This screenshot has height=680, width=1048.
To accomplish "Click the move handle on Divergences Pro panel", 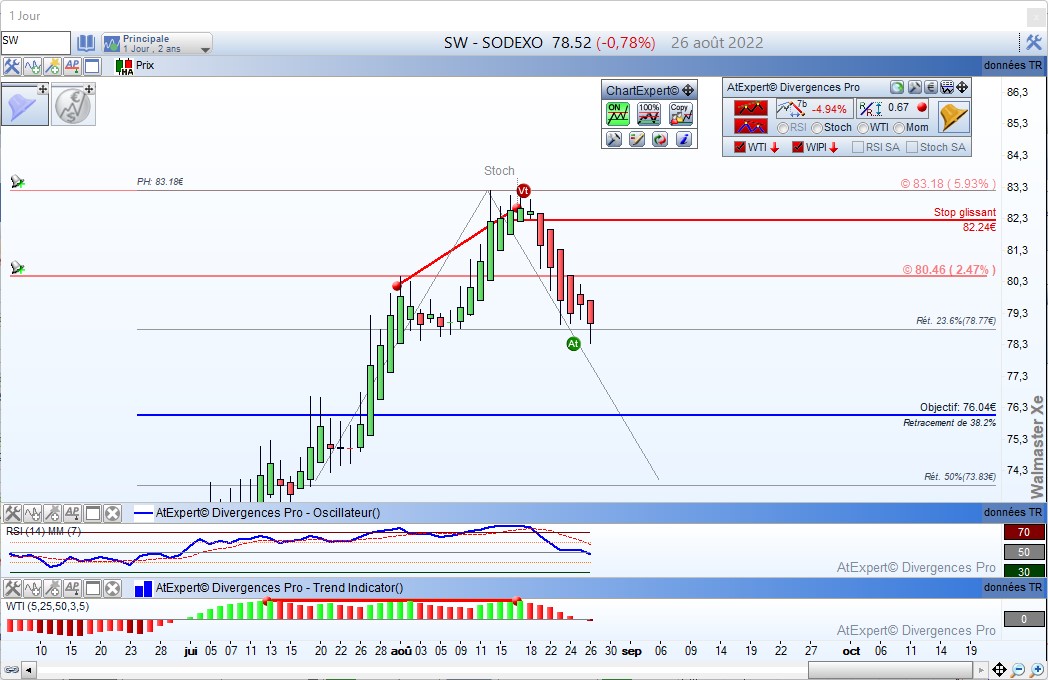I will 962,87.
